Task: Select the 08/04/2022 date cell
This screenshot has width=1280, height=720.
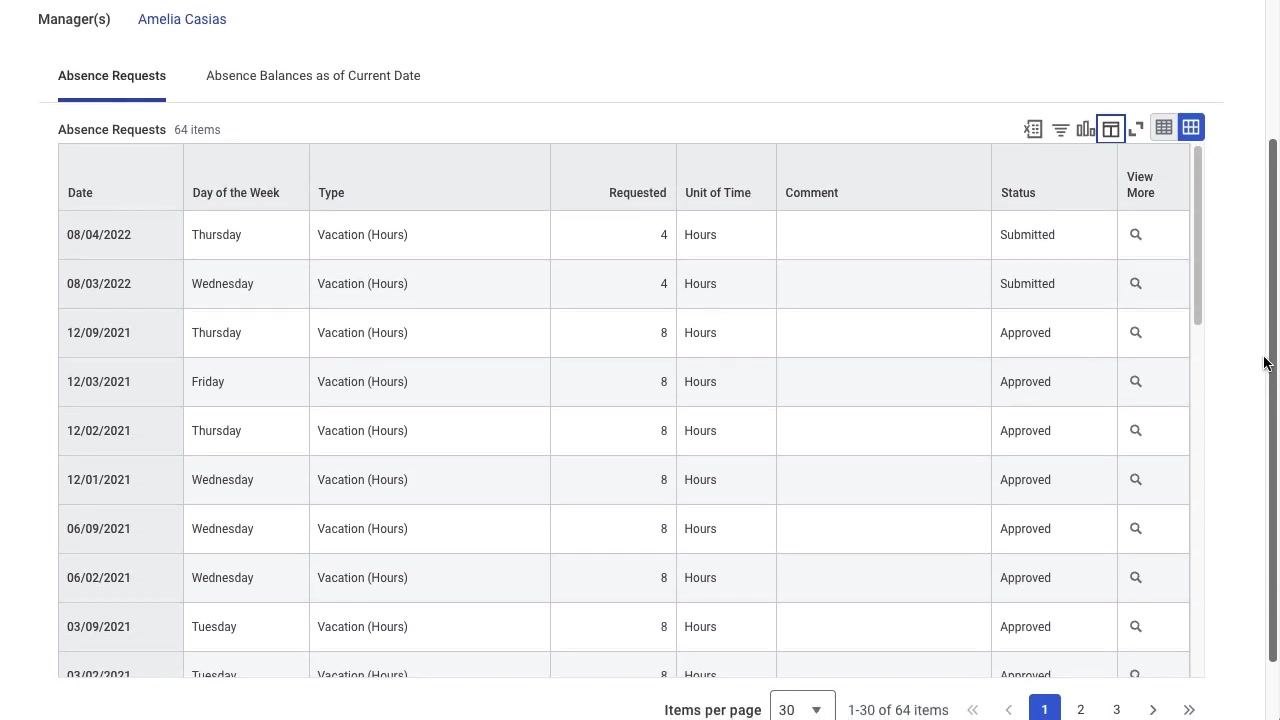Action: [121, 235]
